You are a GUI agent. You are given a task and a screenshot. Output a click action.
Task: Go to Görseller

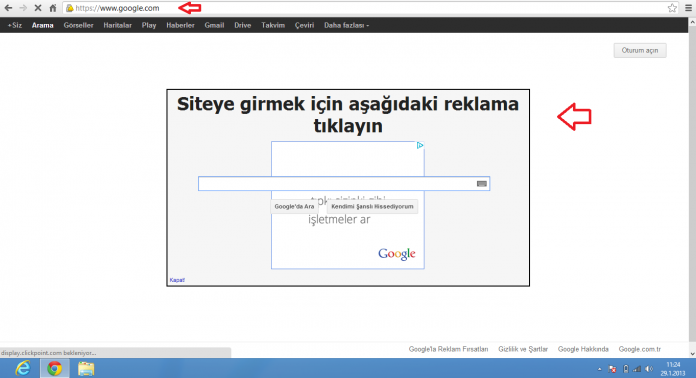(x=78, y=25)
